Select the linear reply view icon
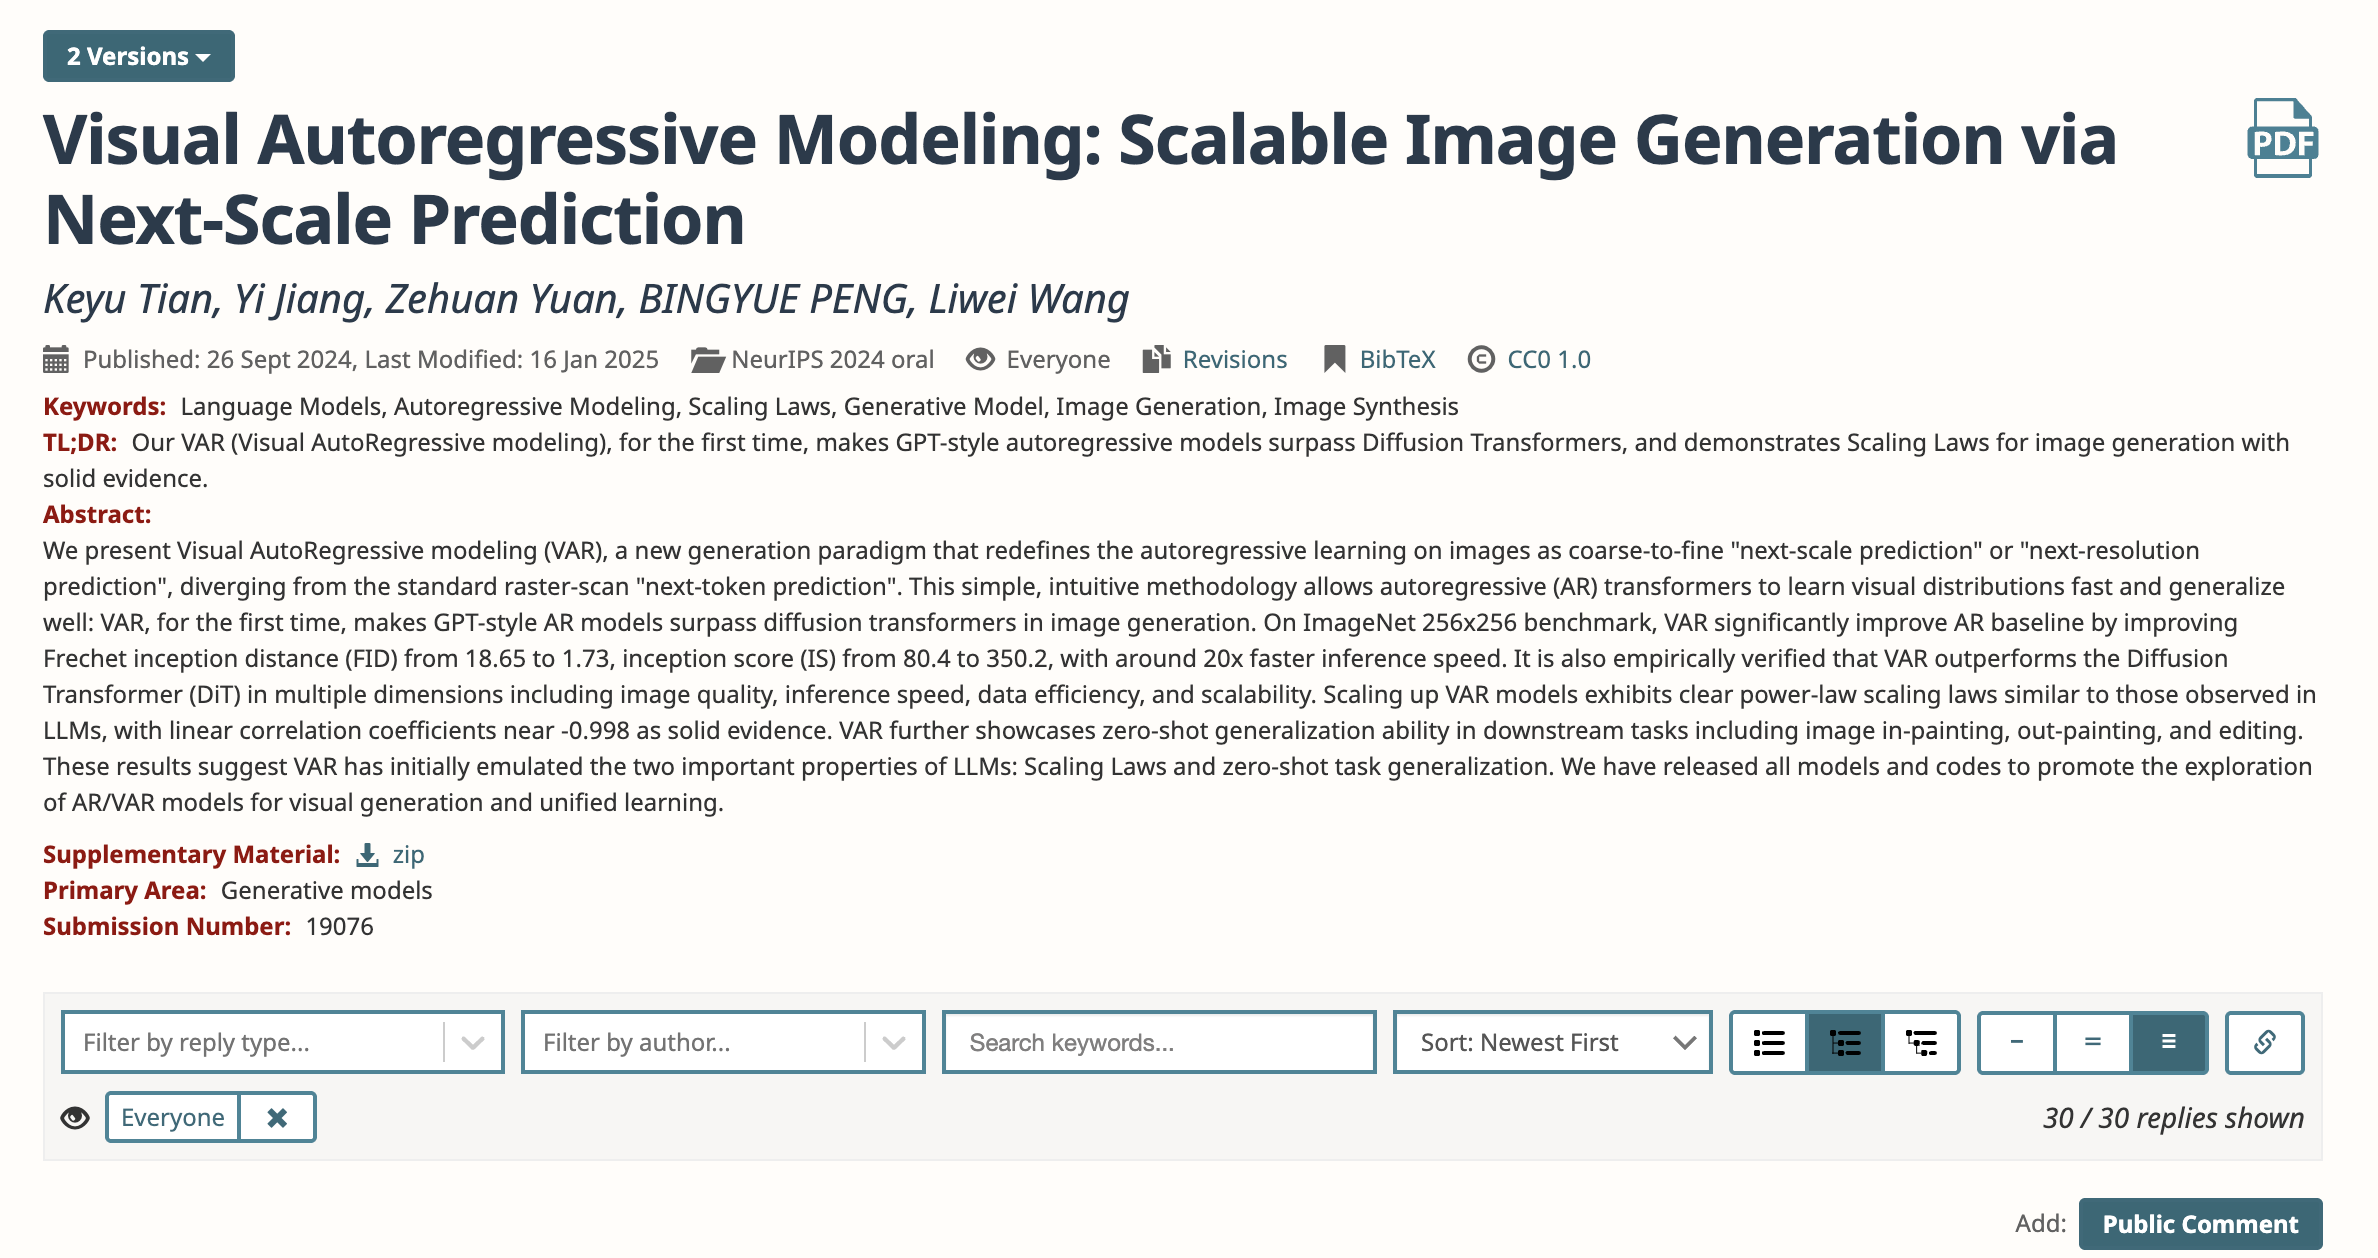The height and width of the screenshot is (1258, 2378). [x=1769, y=1042]
